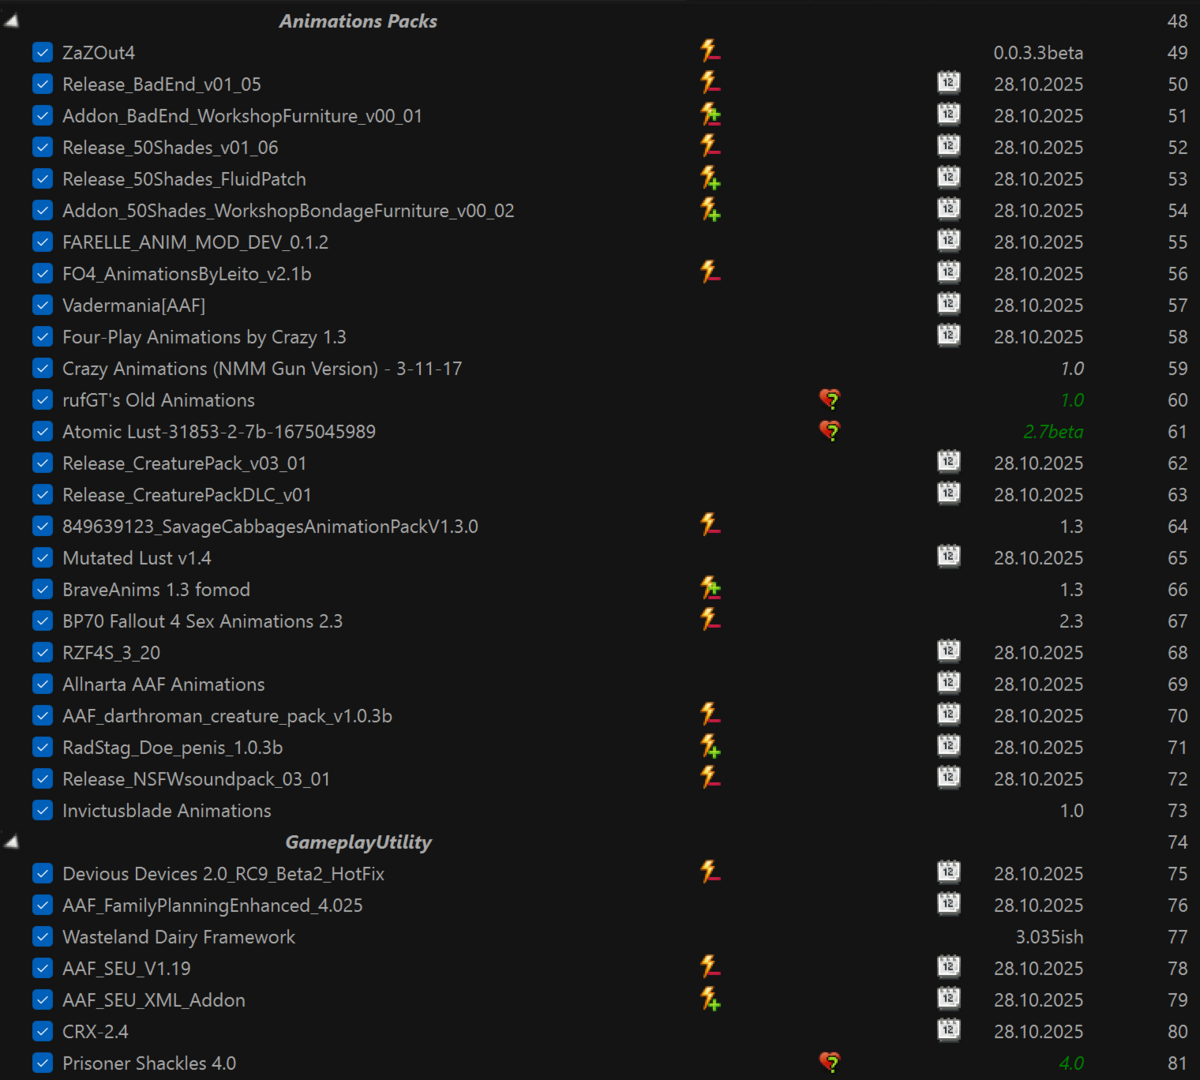Click priority number 59
The height and width of the screenshot is (1080, 1200).
click(1178, 368)
